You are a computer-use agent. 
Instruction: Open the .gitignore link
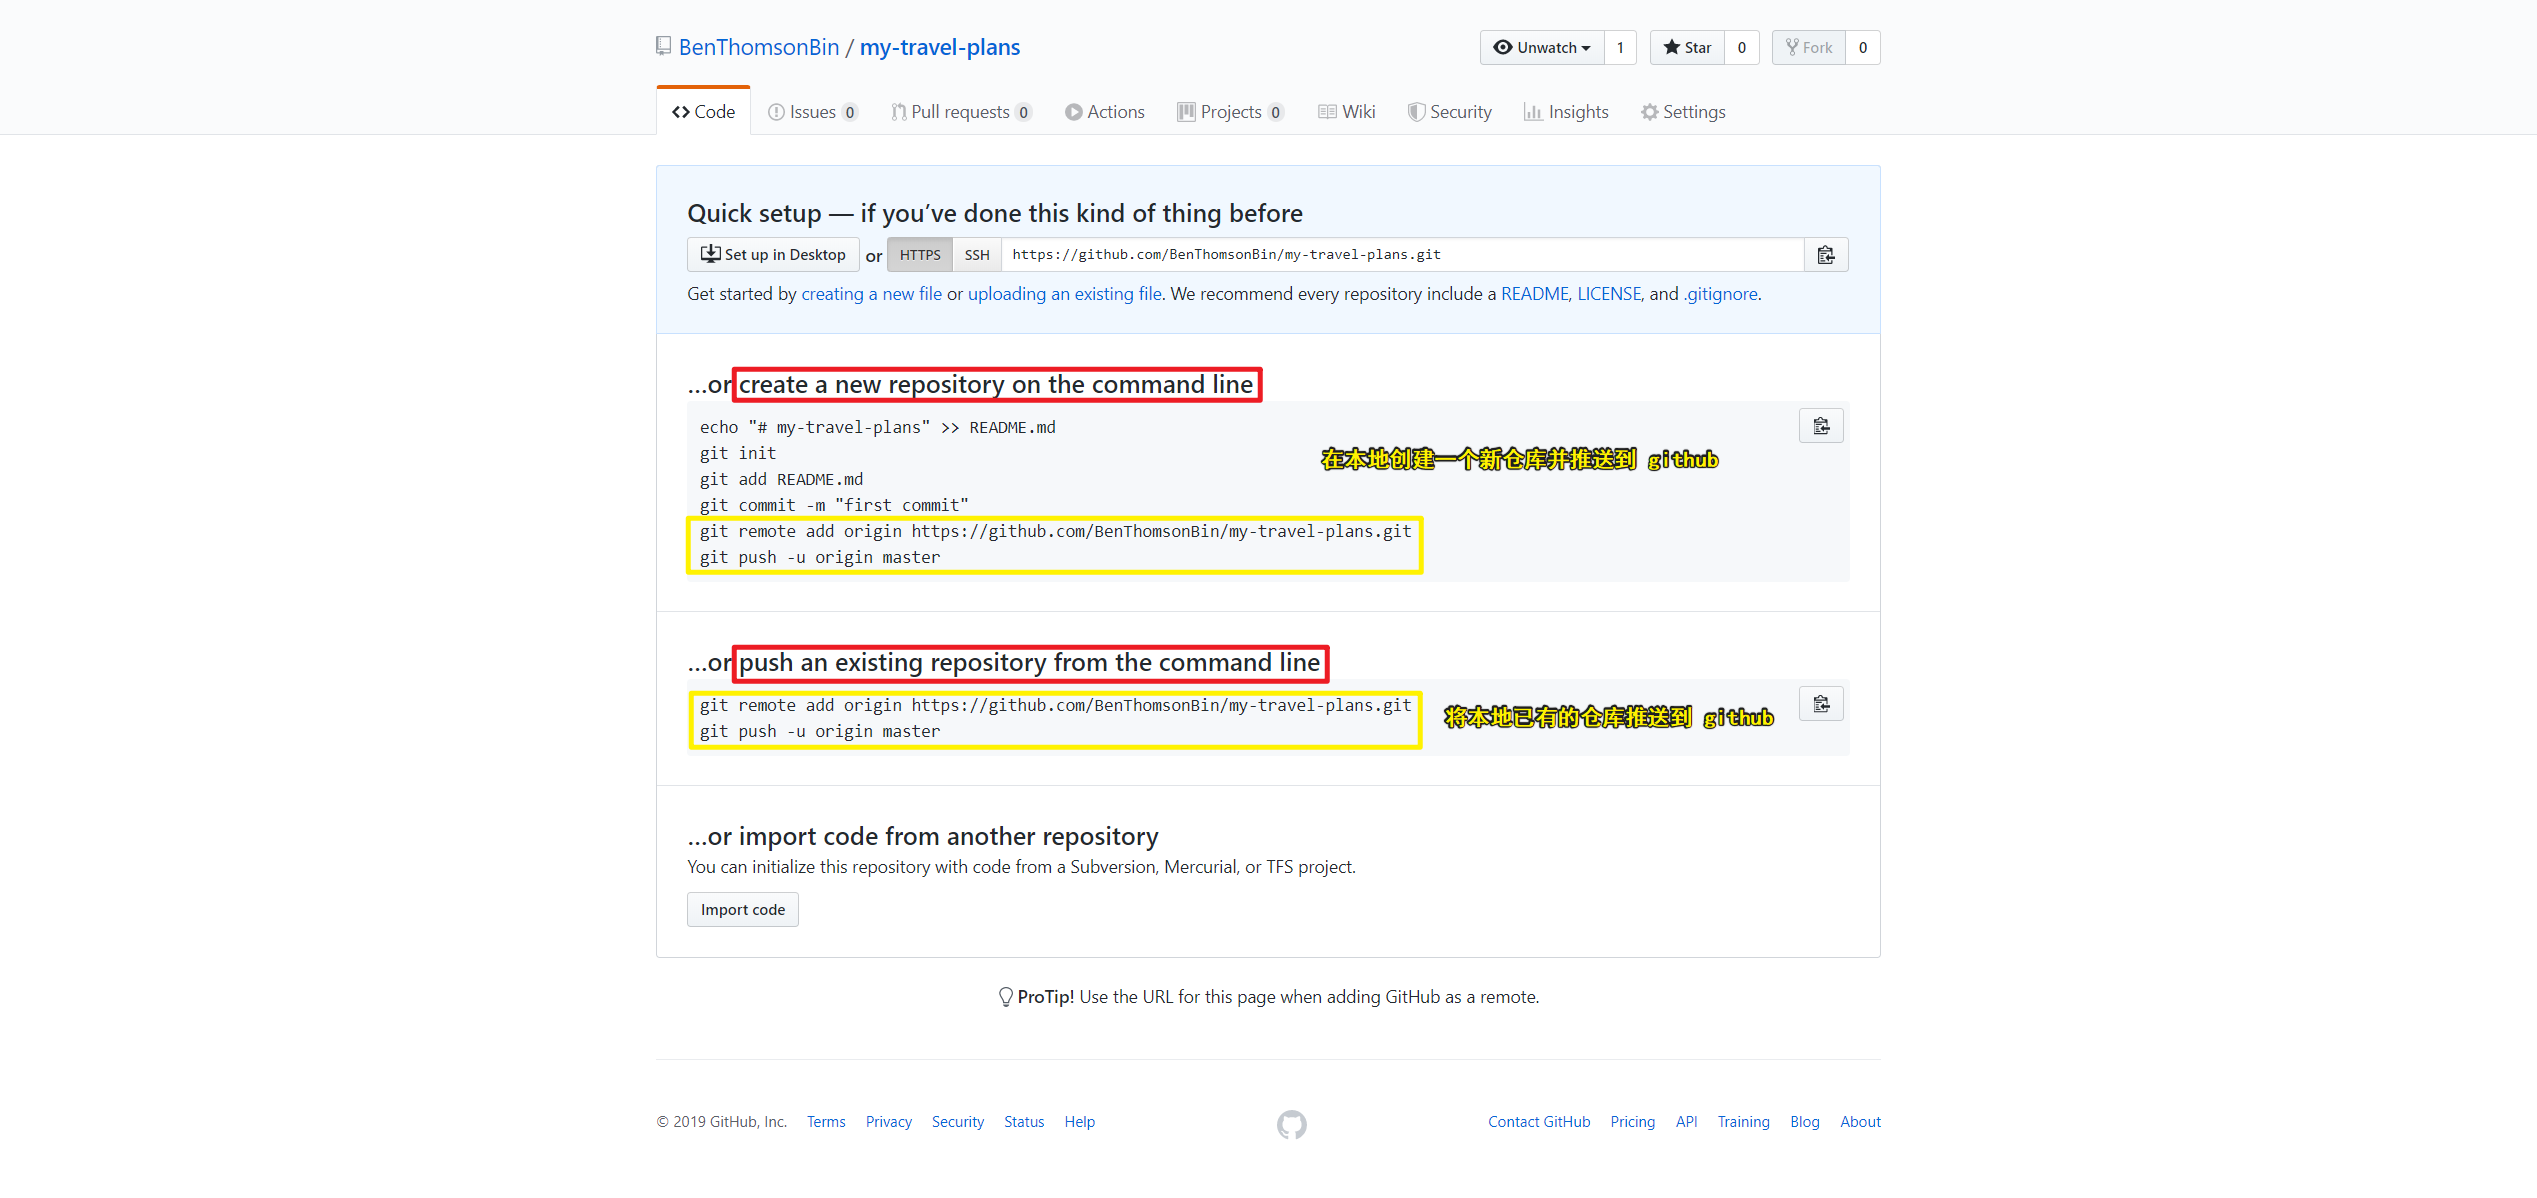[1720, 294]
